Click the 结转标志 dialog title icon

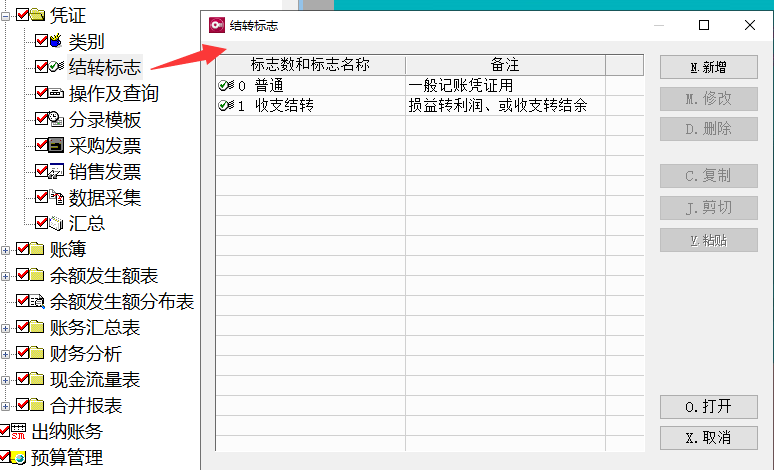click(x=217, y=25)
